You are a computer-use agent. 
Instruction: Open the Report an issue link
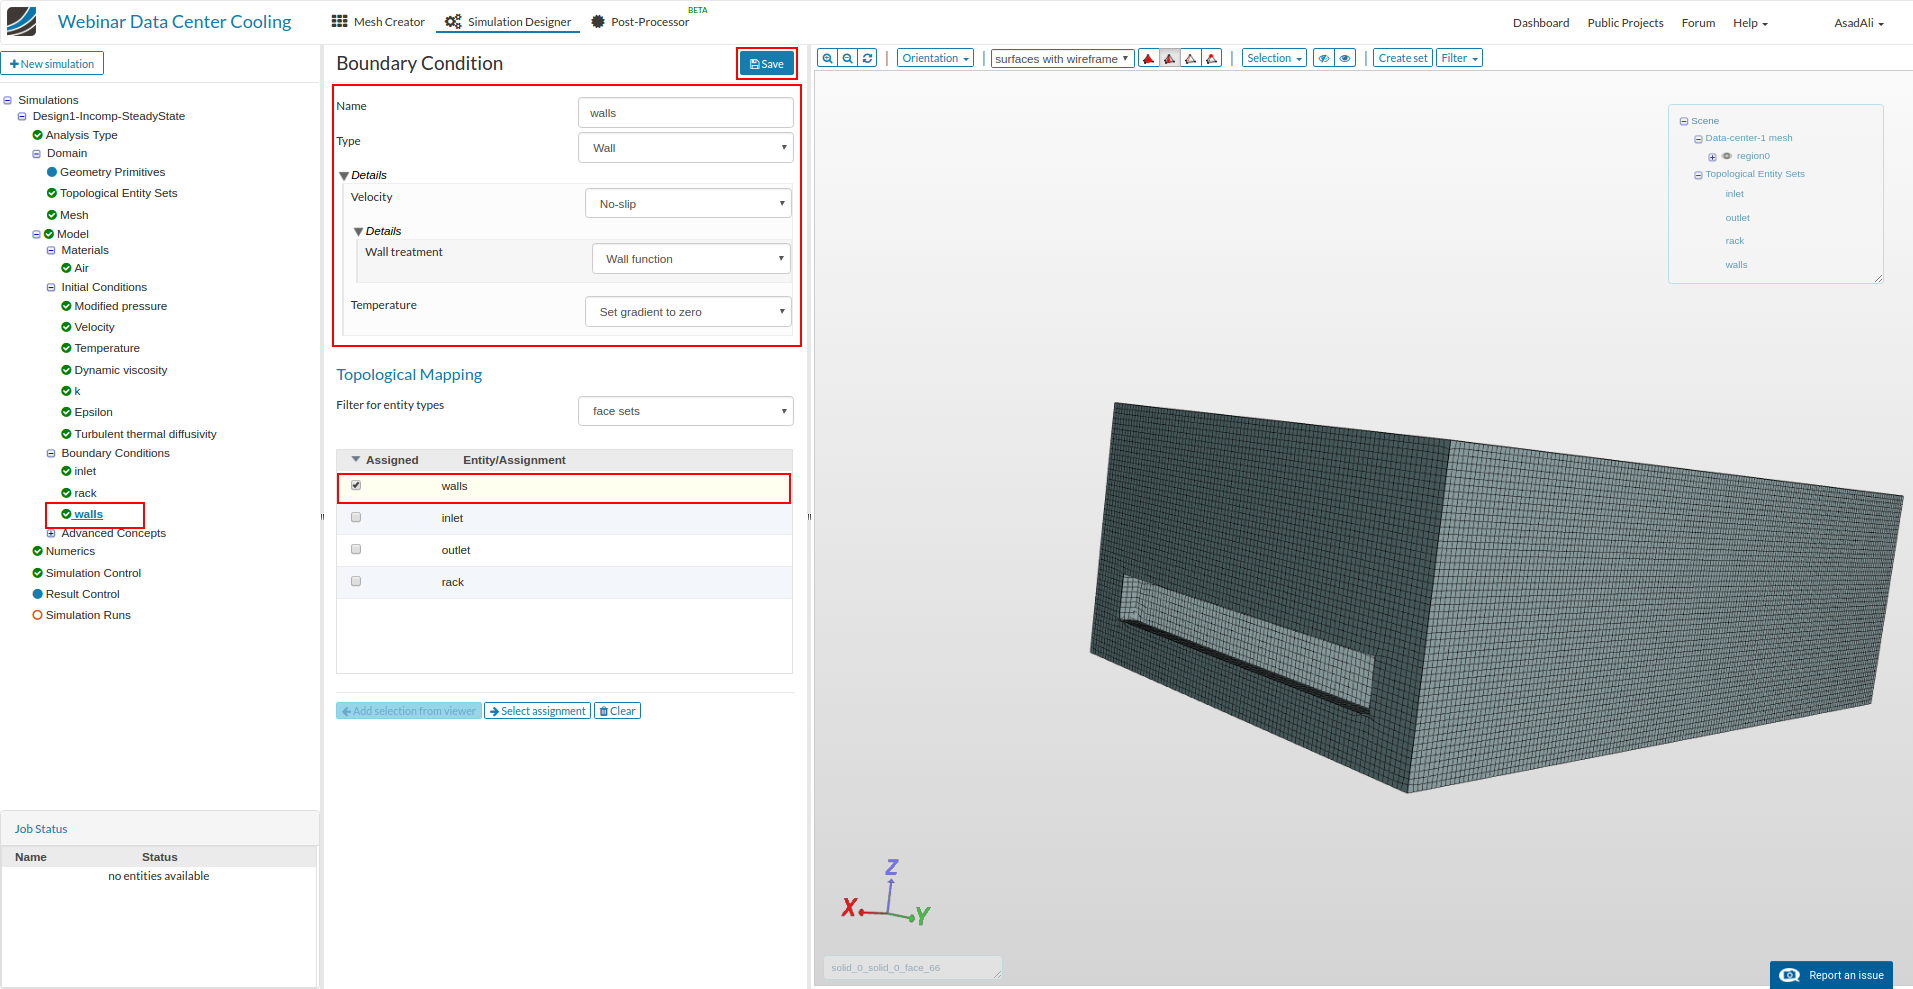(1831, 975)
